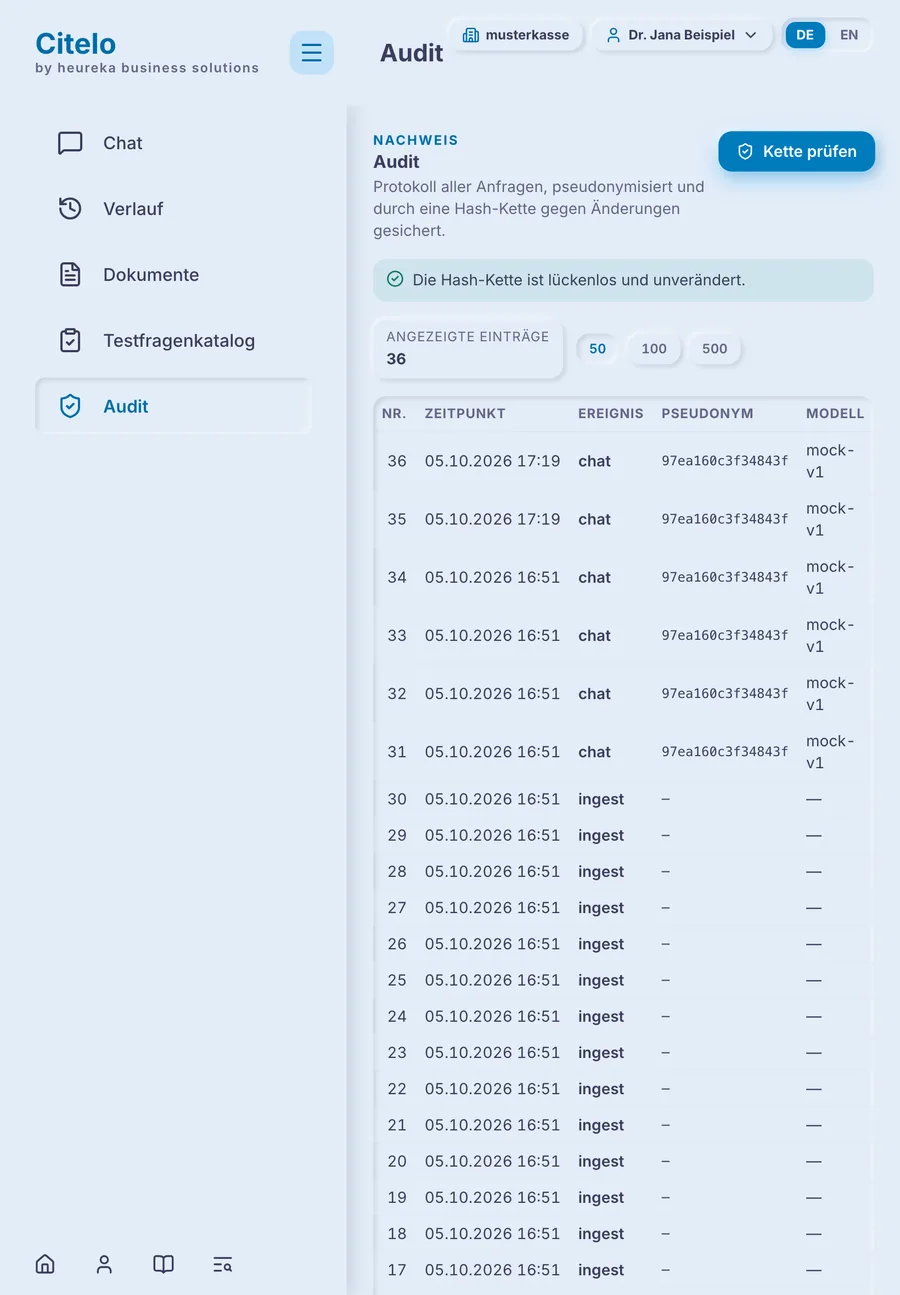
Task: Open the Testfragenkatalog menu item
Action: coord(173,341)
